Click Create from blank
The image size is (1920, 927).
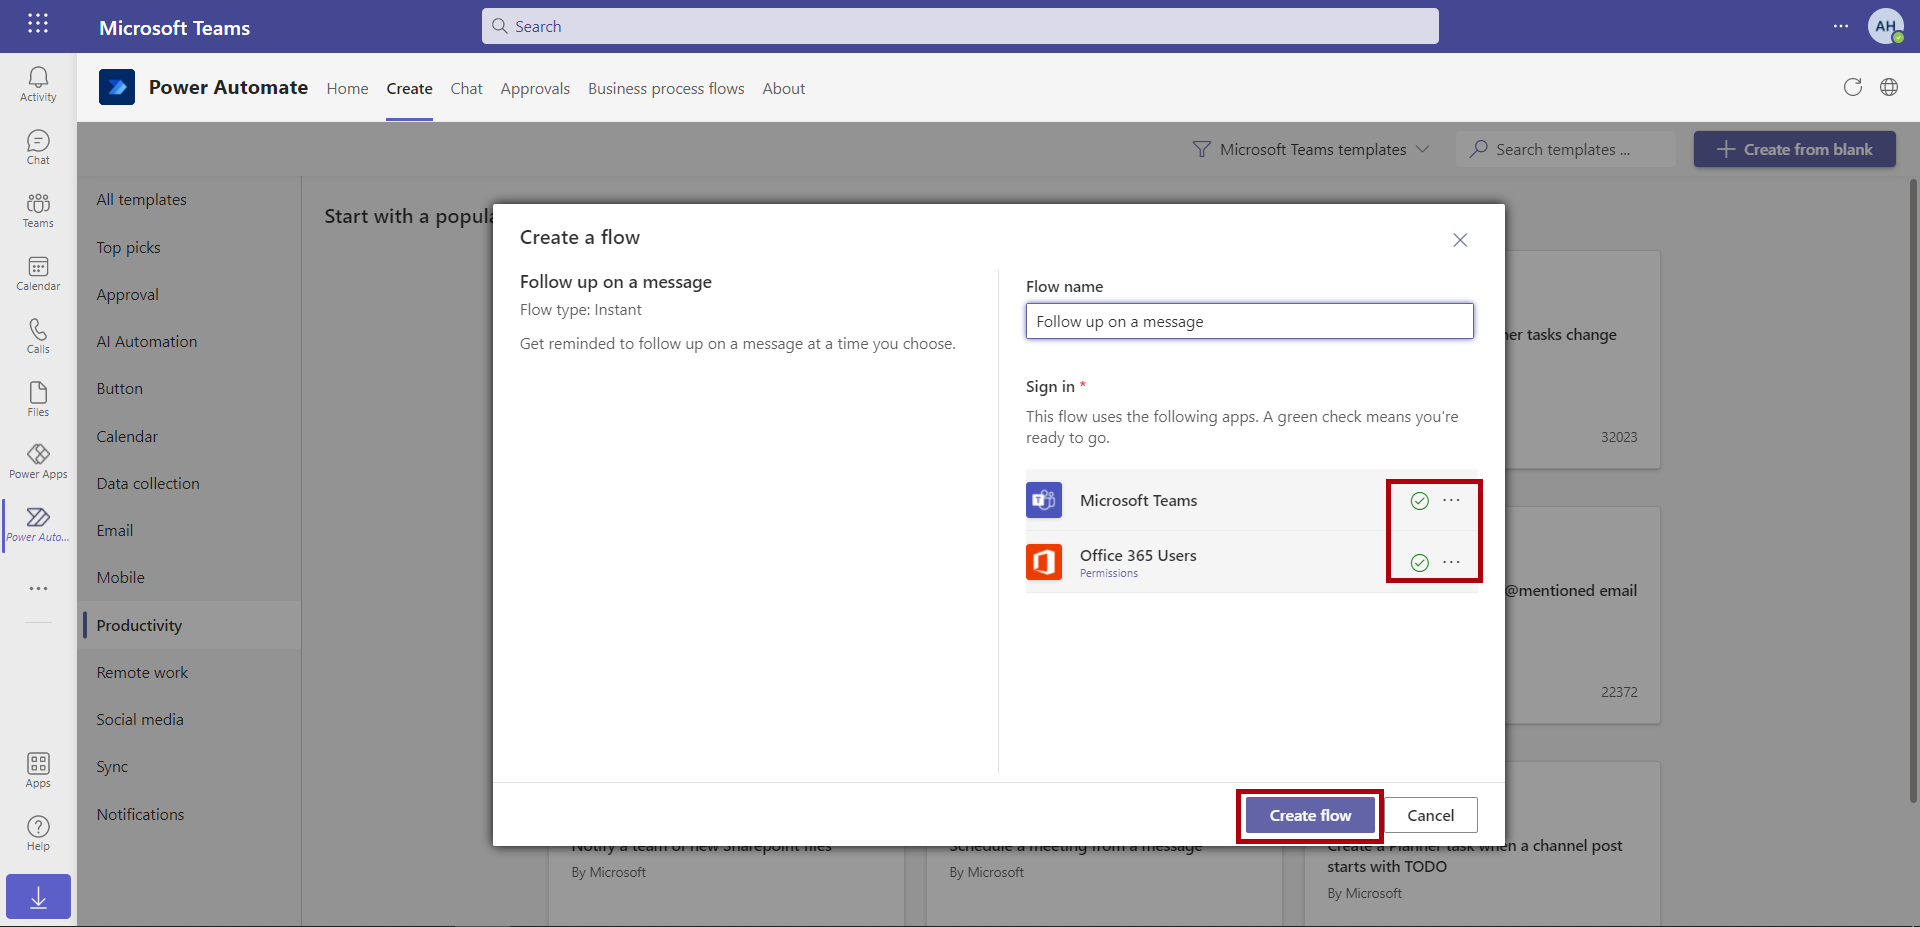coord(1795,149)
